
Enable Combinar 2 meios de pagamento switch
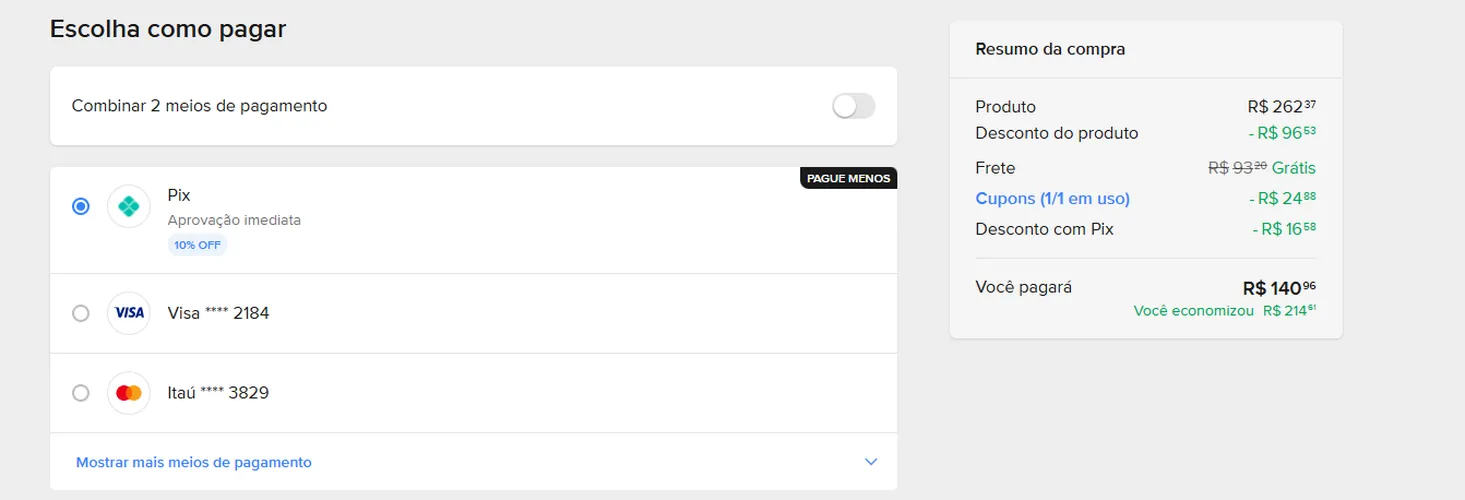tap(854, 106)
